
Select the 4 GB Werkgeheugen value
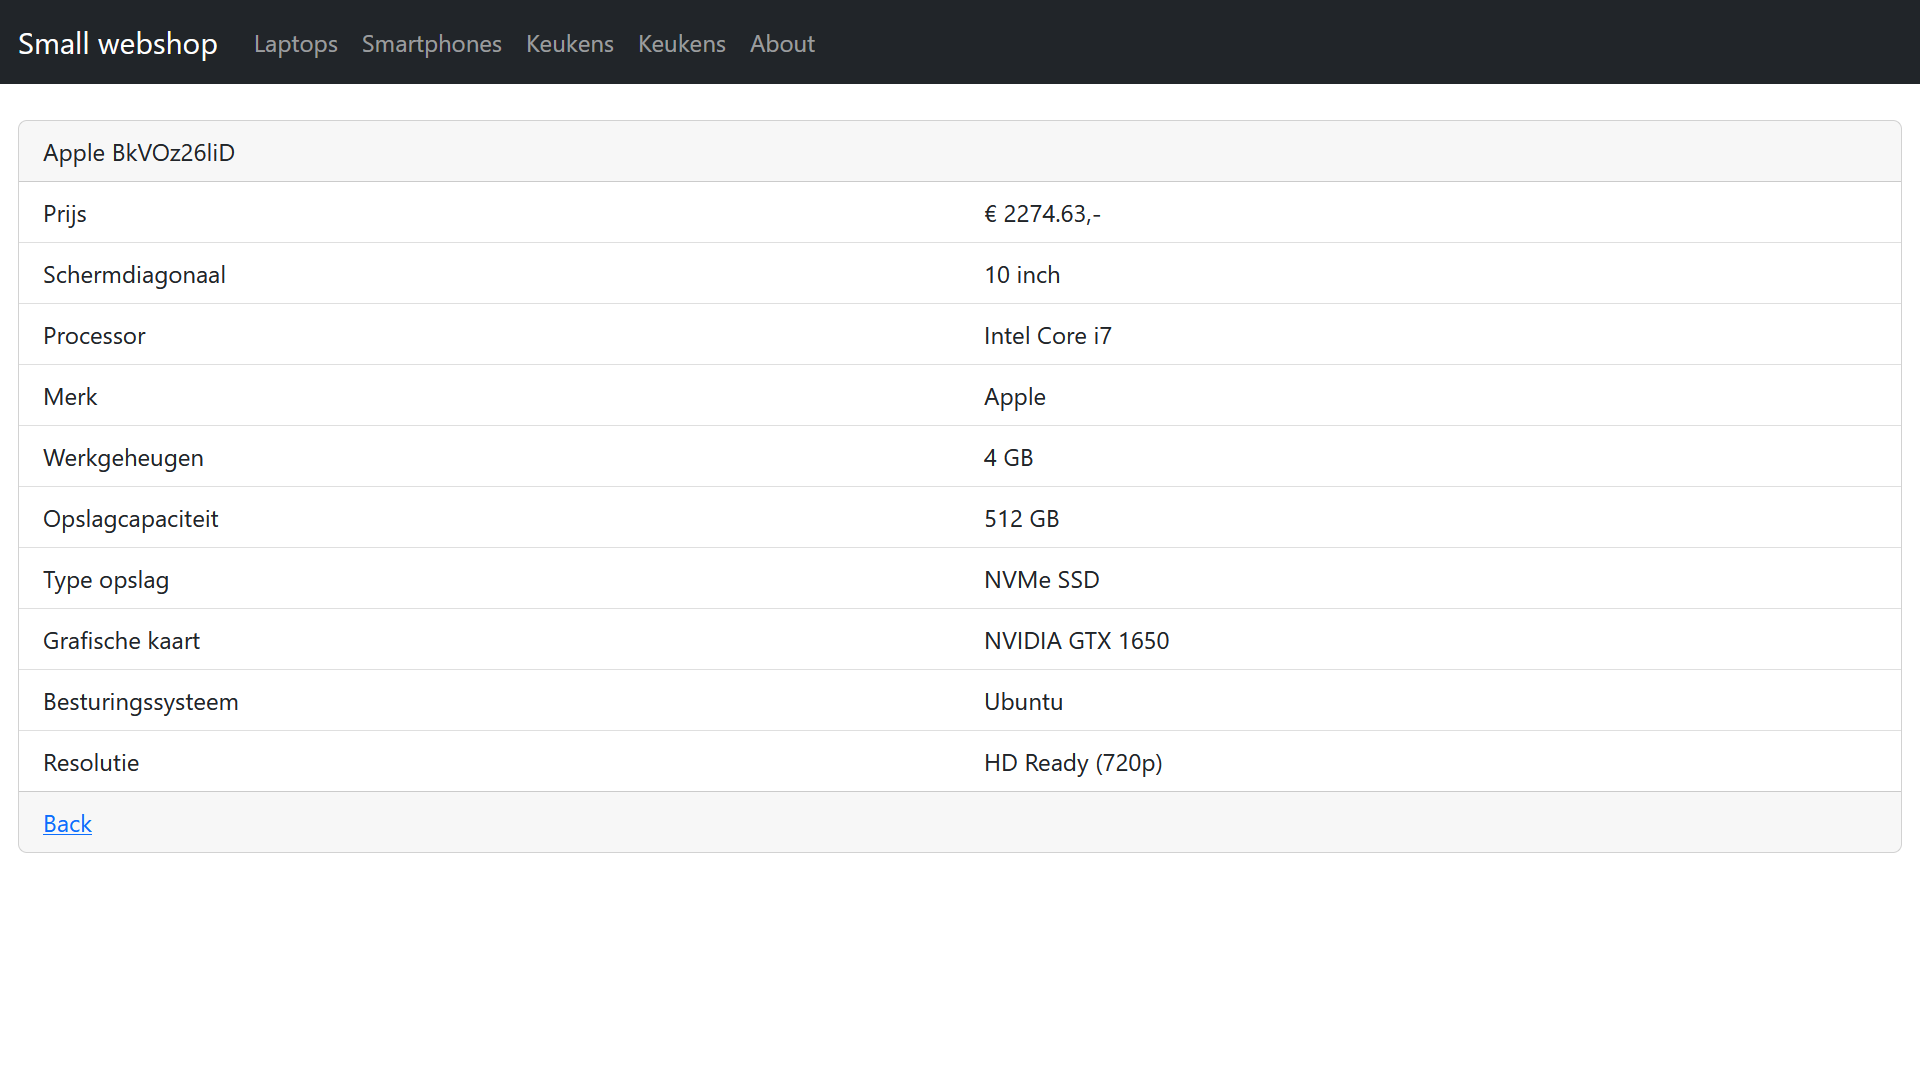(x=1008, y=458)
